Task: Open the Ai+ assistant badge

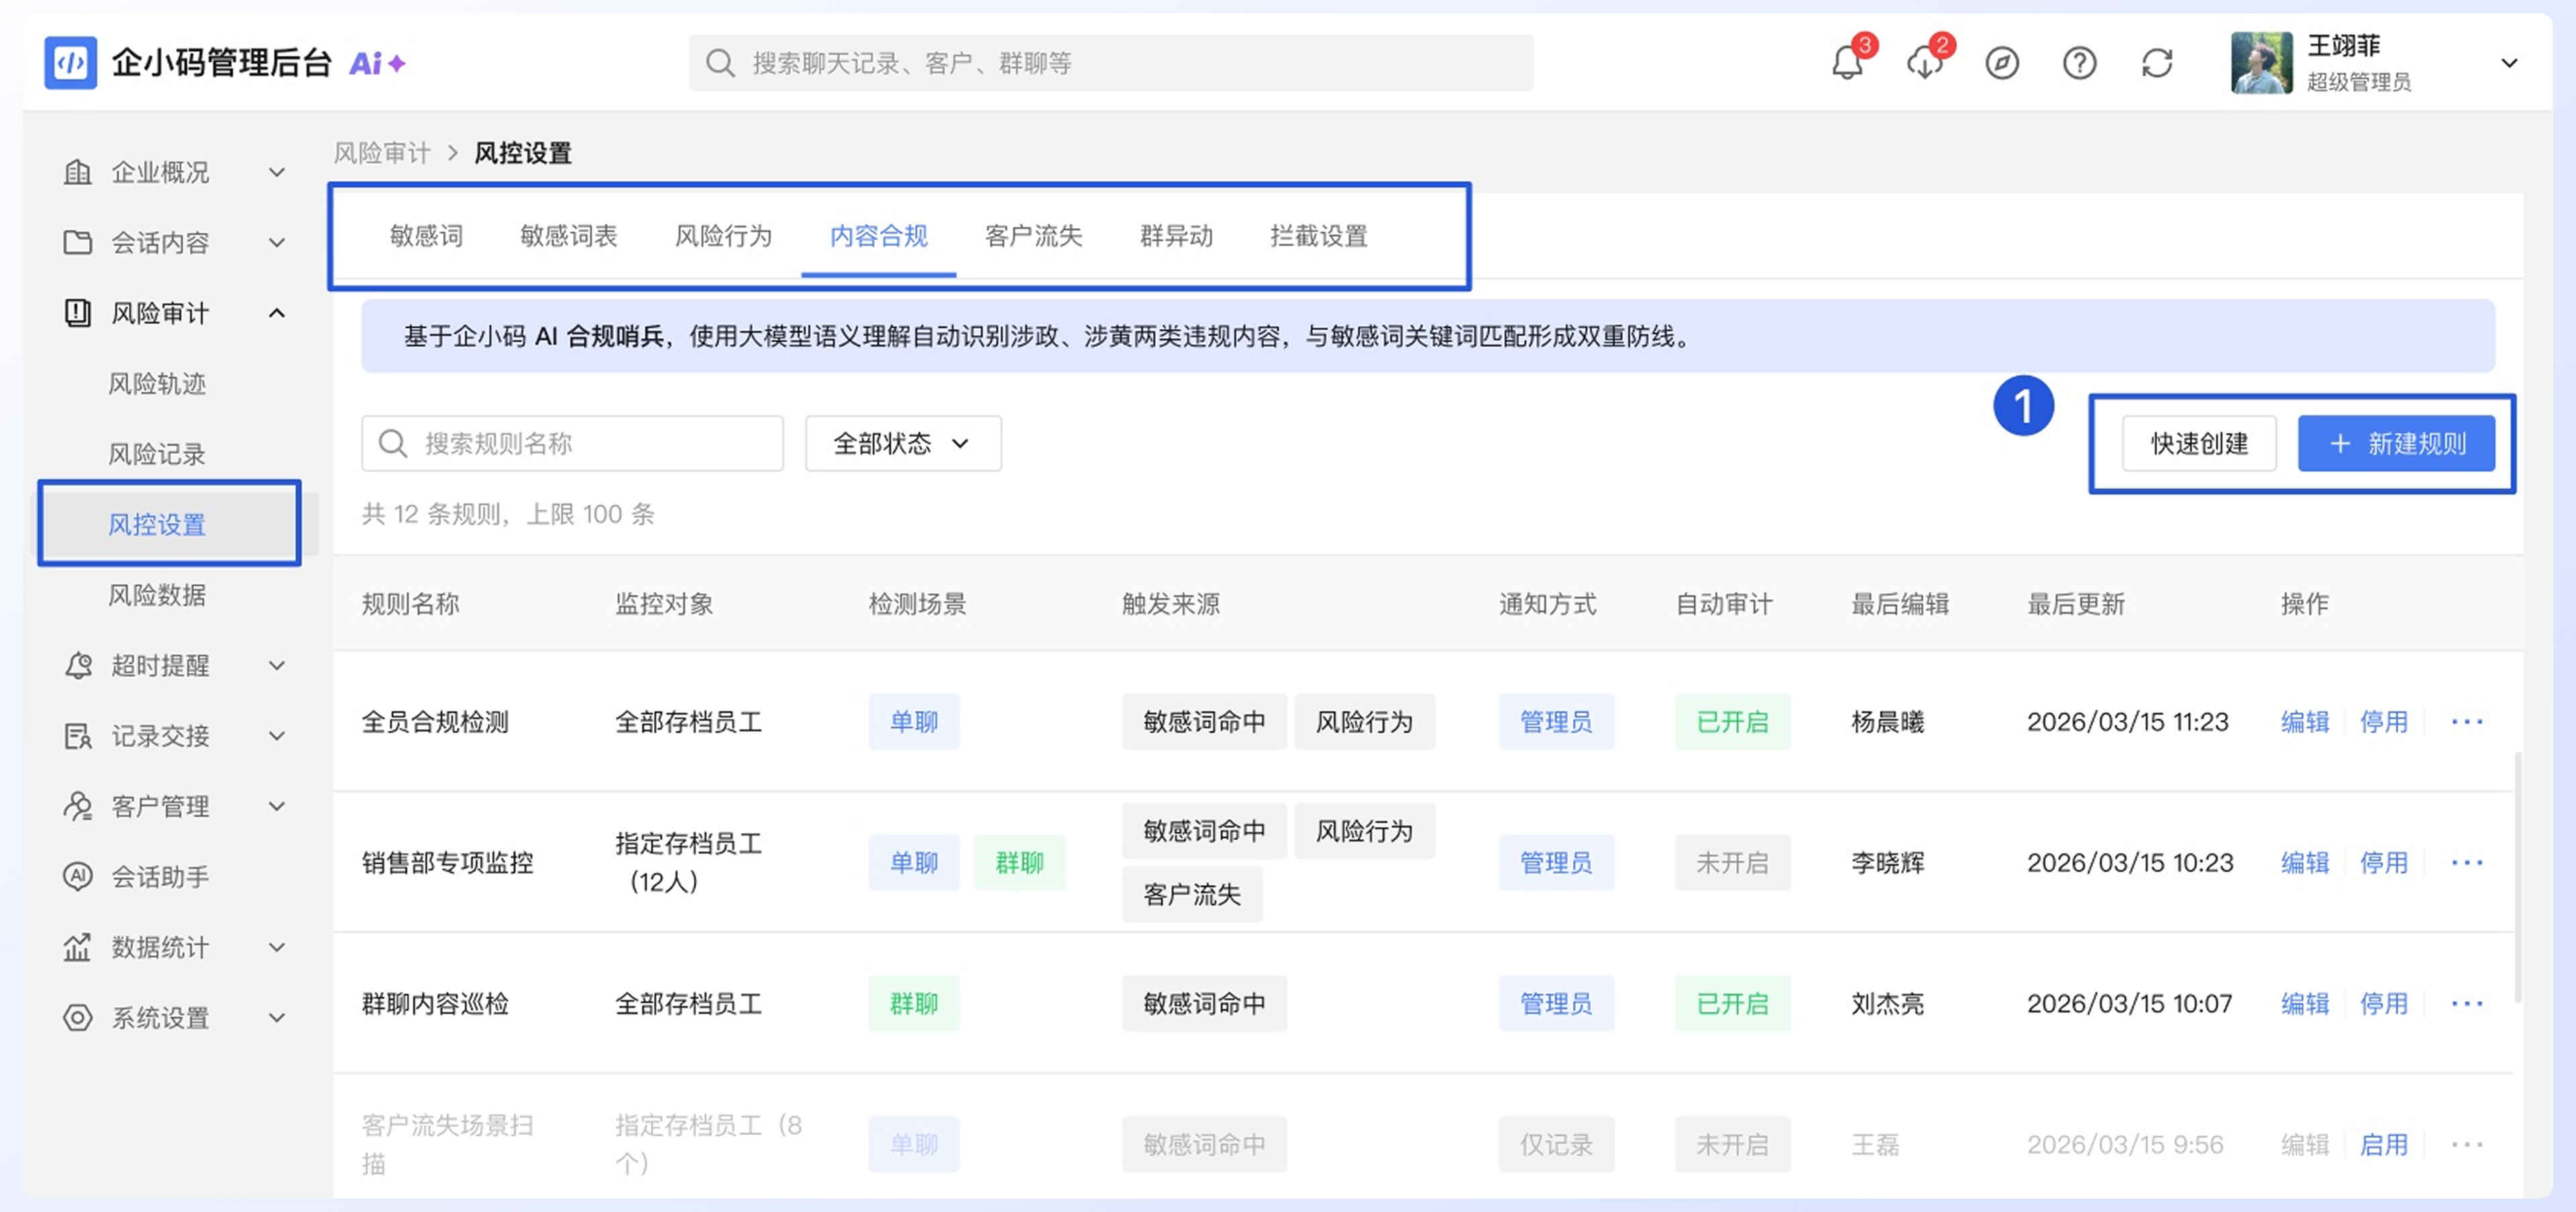Action: click(377, 63)
